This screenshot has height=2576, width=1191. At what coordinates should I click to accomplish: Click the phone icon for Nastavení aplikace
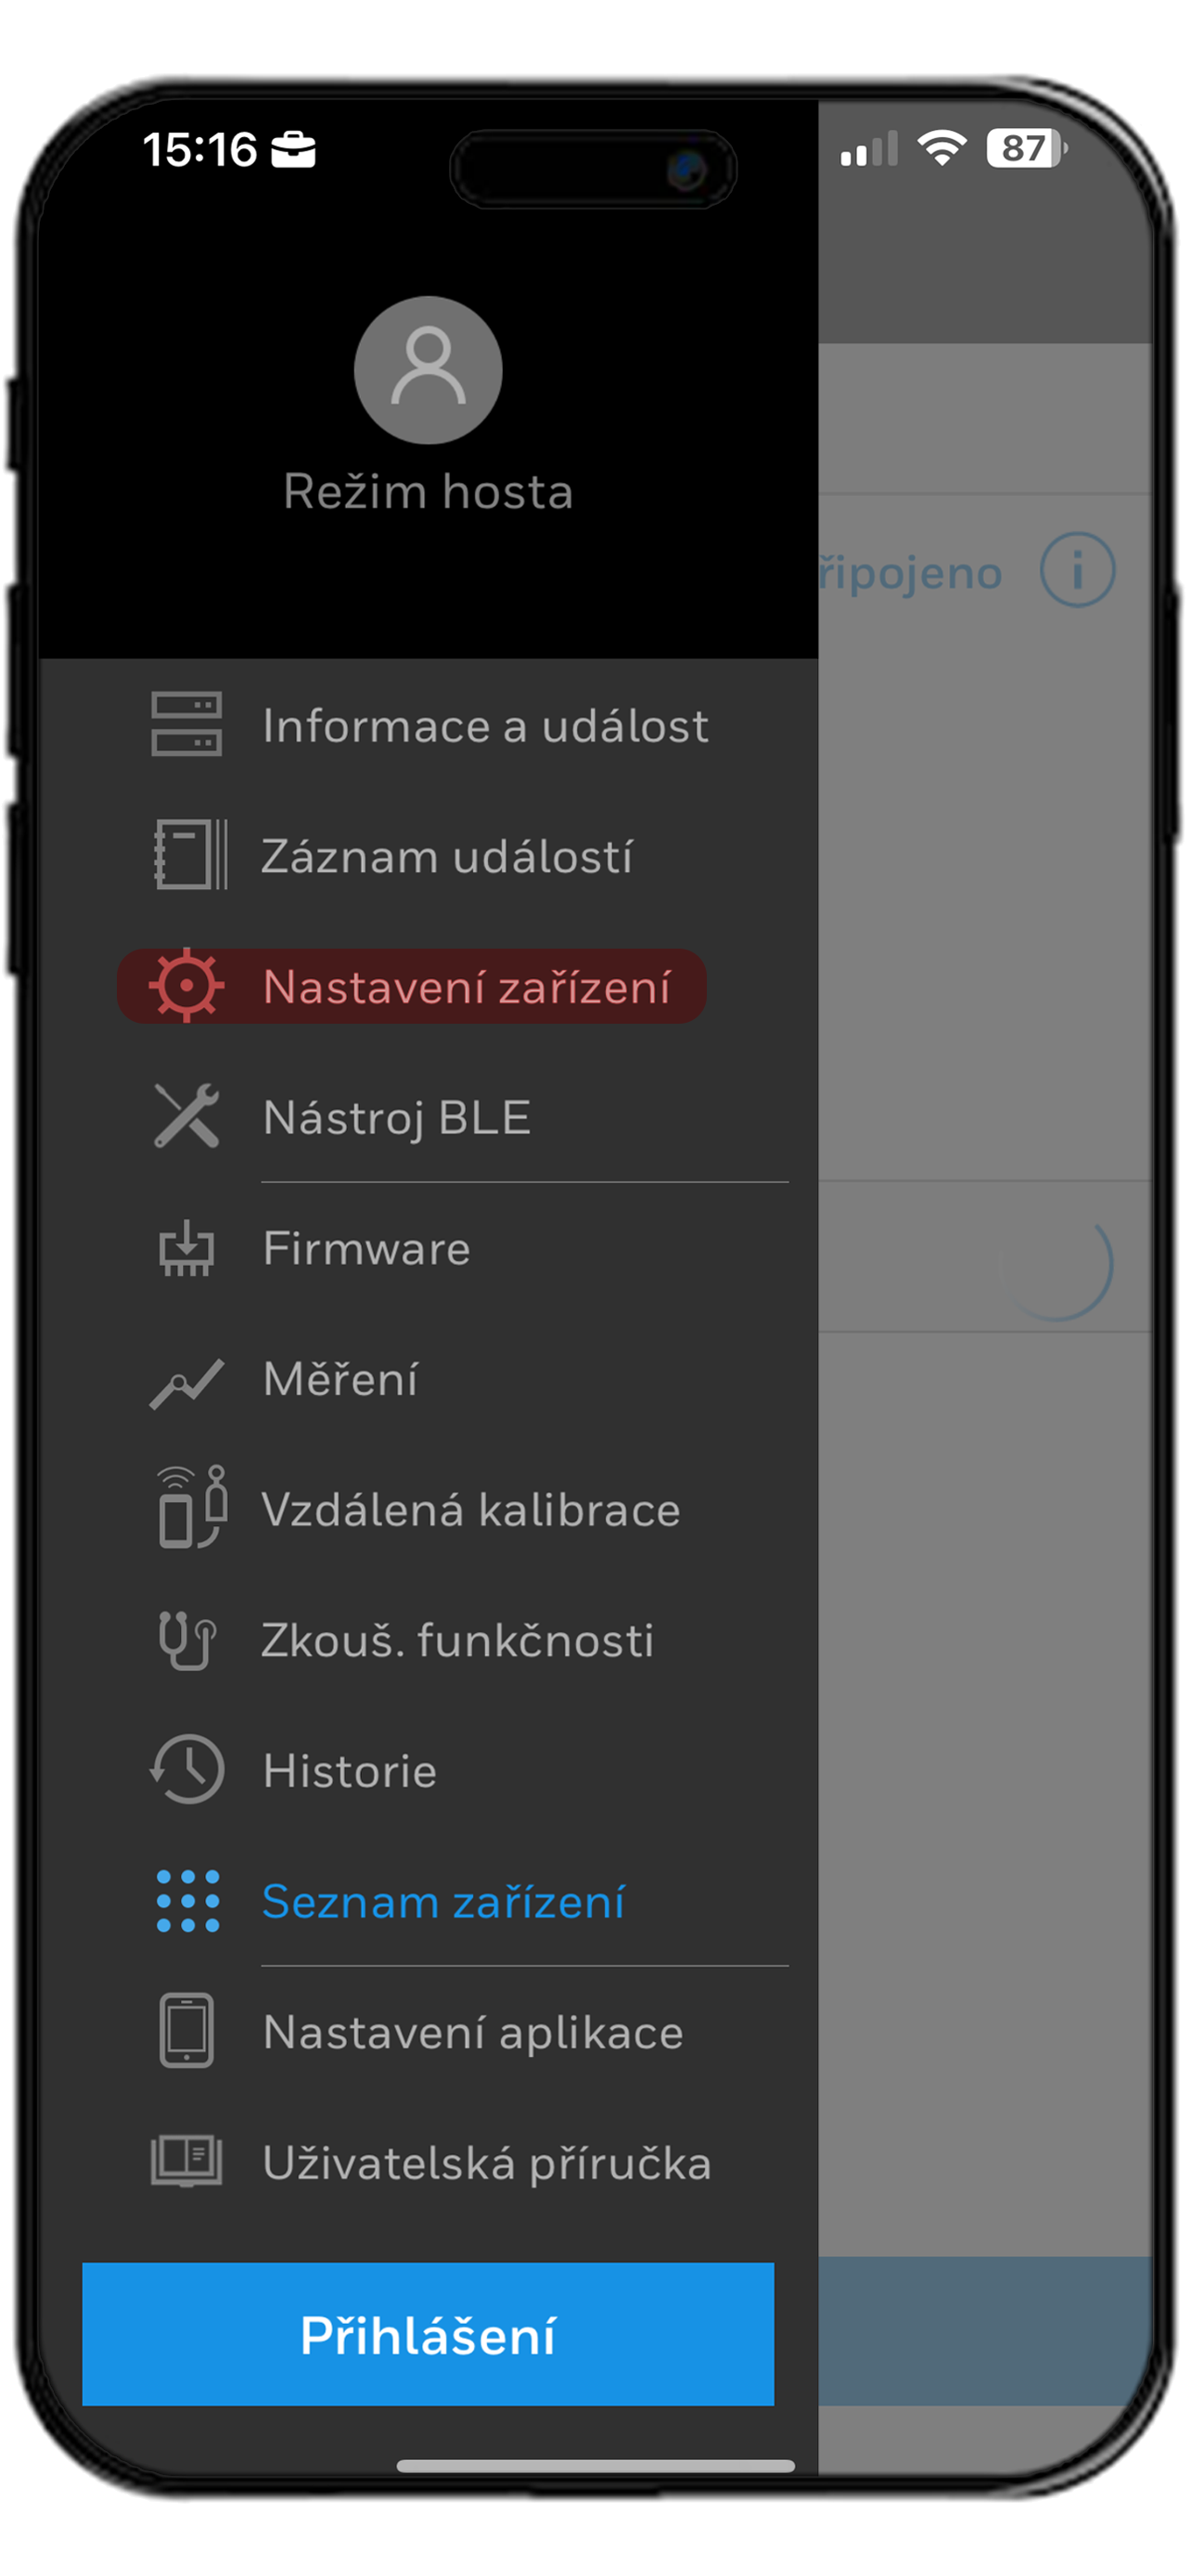click(x=187, y=2031)
